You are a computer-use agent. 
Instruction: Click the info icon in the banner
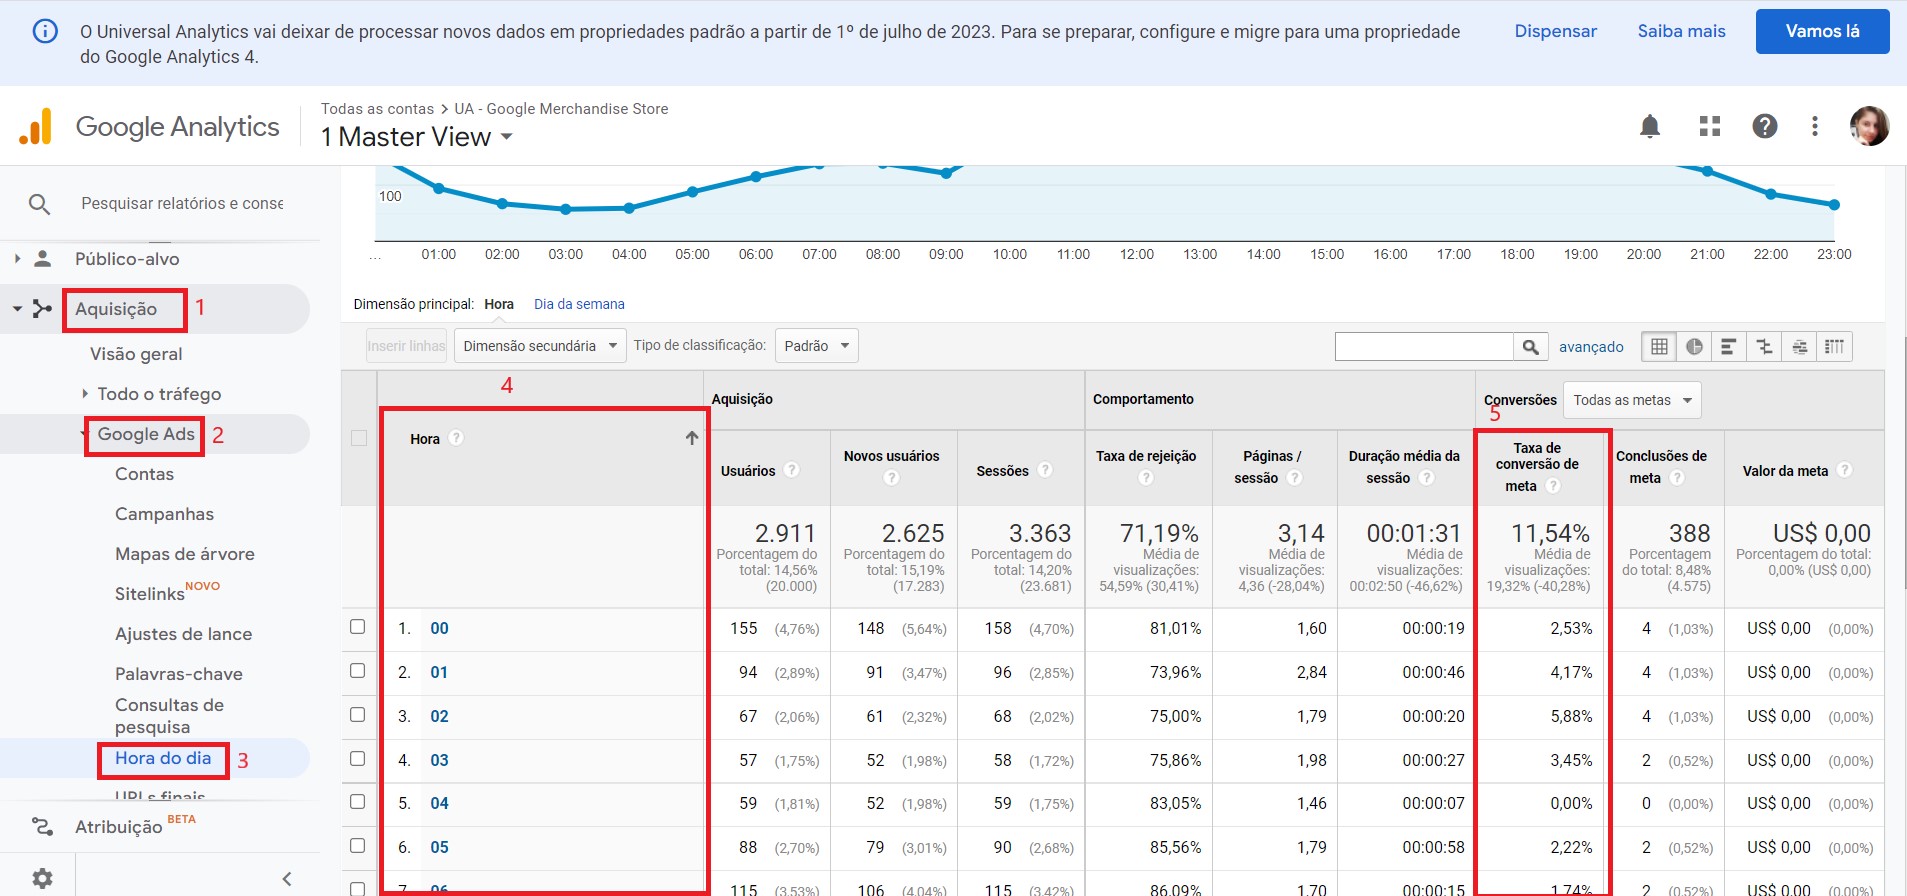point(45,31)
